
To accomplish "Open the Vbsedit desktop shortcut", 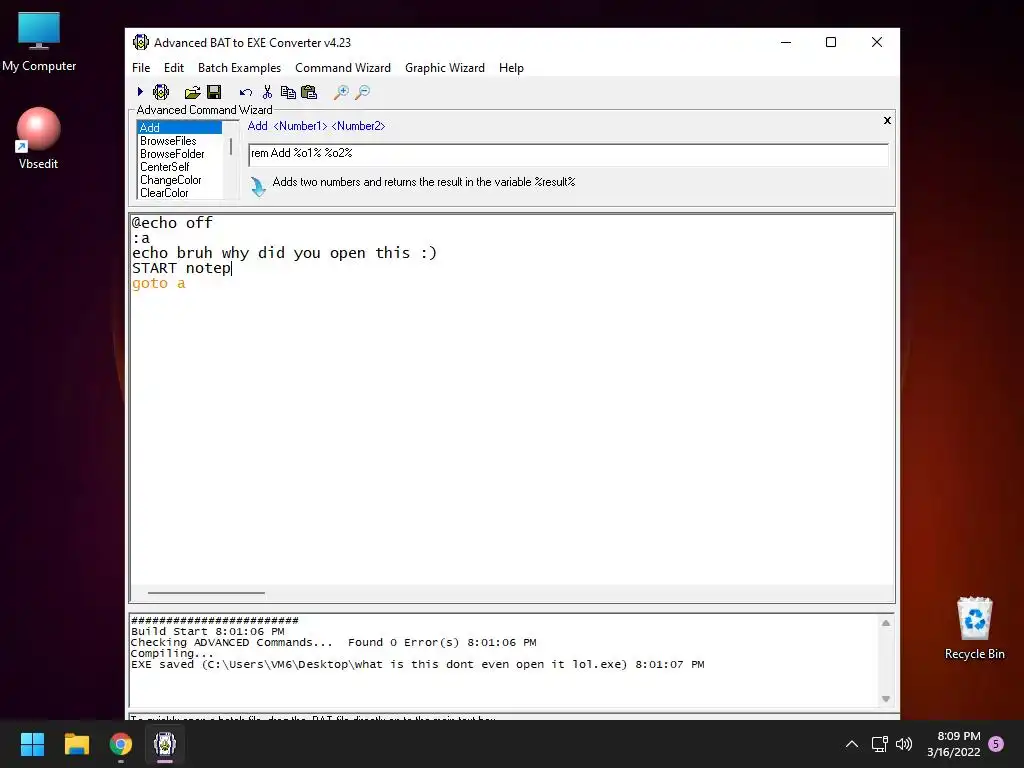I will (x=39, y=138).
